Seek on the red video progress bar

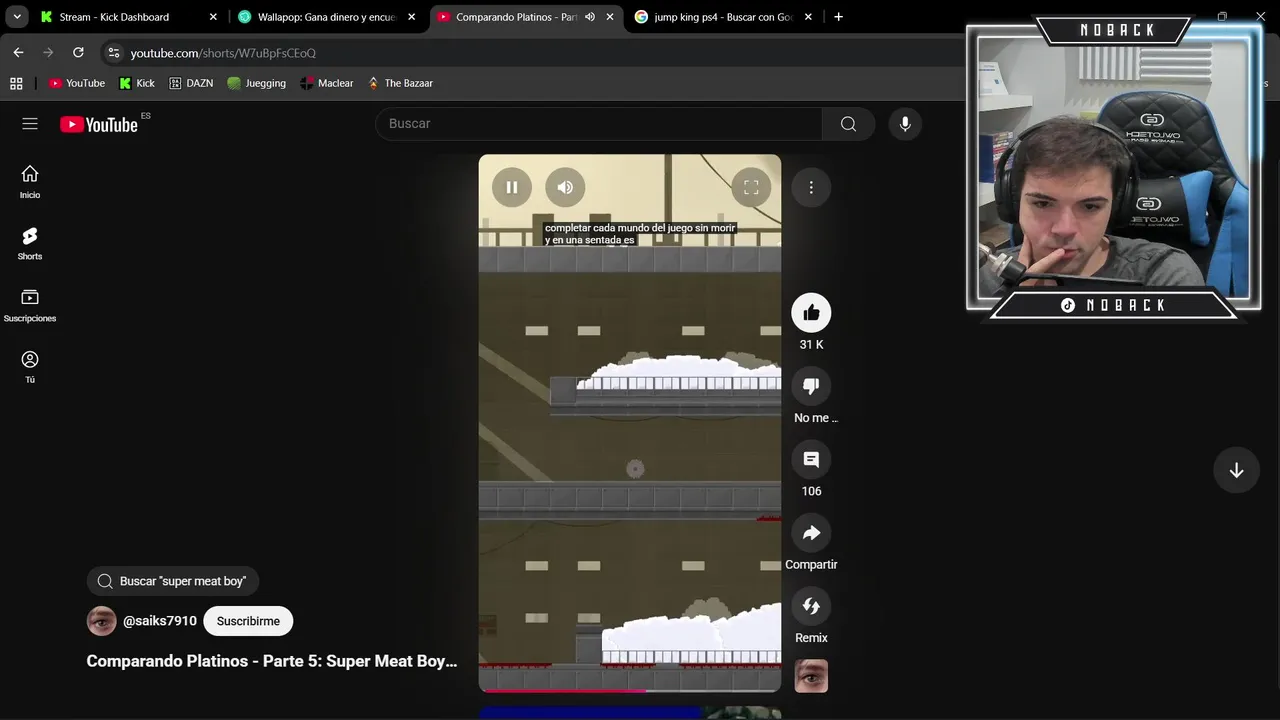click(630, 690)
